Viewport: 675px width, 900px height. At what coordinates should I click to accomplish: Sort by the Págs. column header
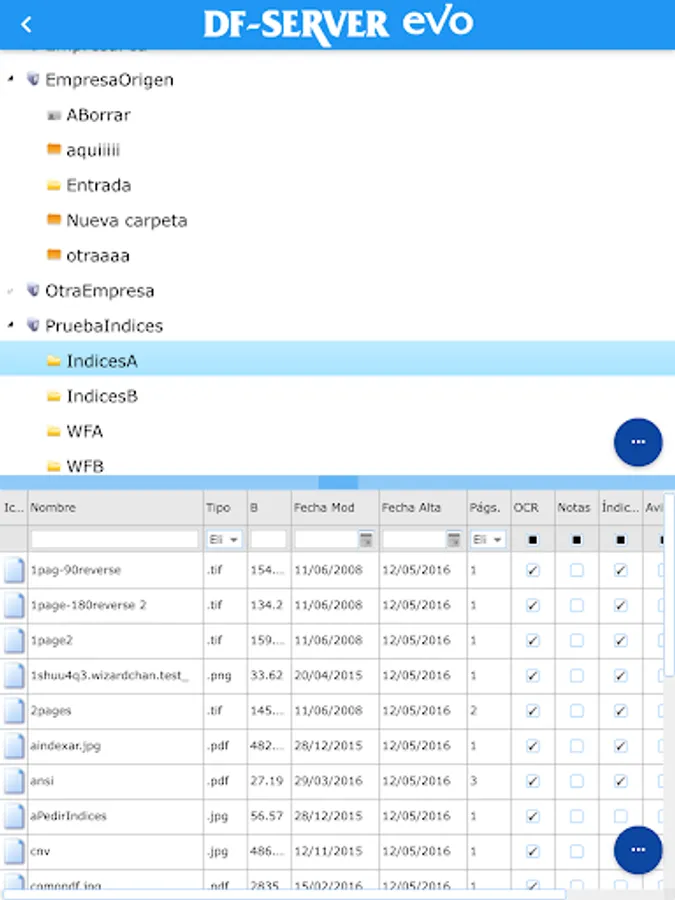pyautogui.click(x=488, y=507)
